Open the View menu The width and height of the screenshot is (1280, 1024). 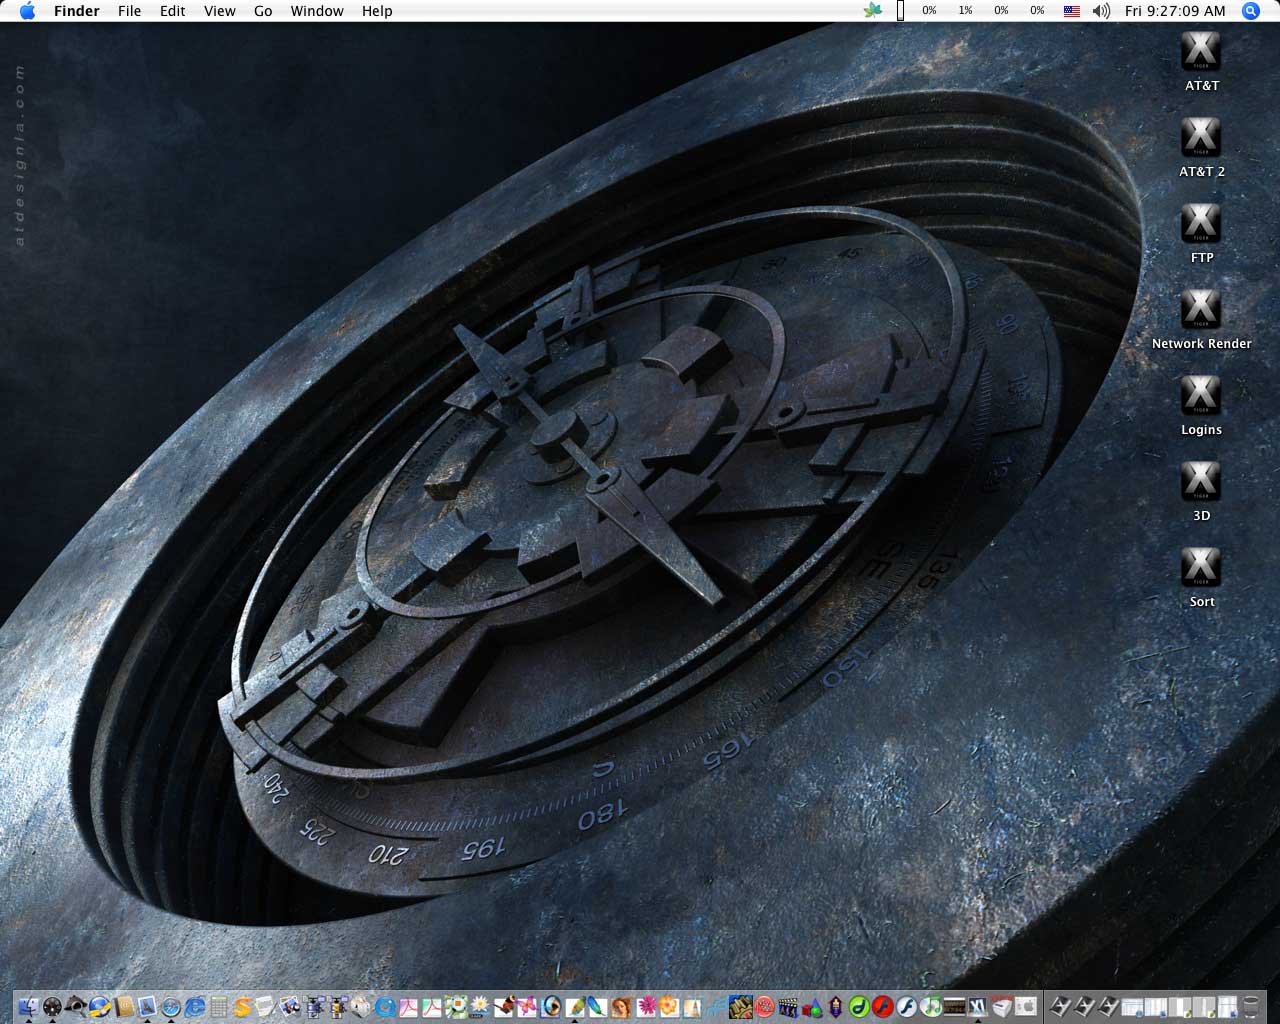(x=219, y=11)
